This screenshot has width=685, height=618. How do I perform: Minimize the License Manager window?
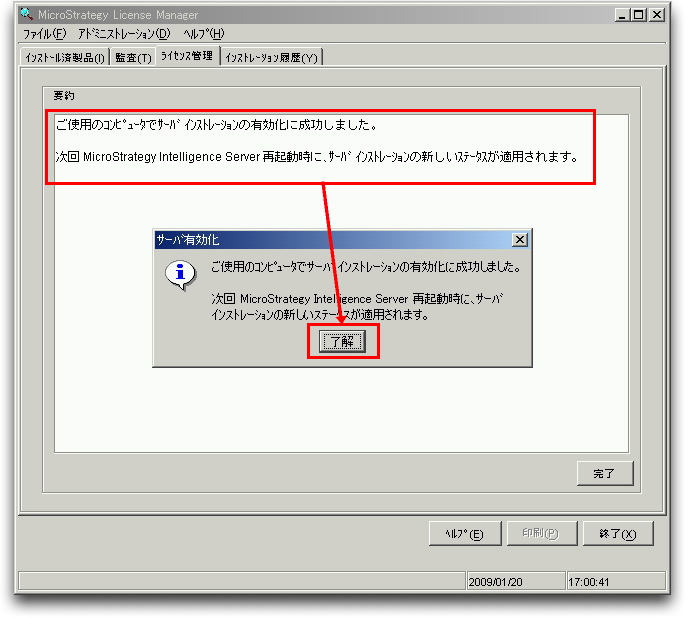click(x=622, y=15)
